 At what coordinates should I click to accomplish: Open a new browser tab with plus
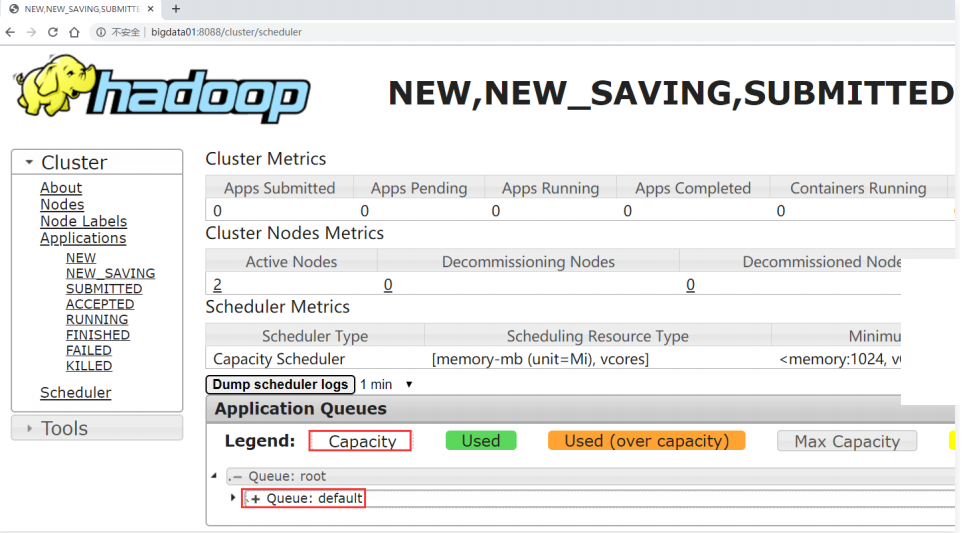[176, 9]
